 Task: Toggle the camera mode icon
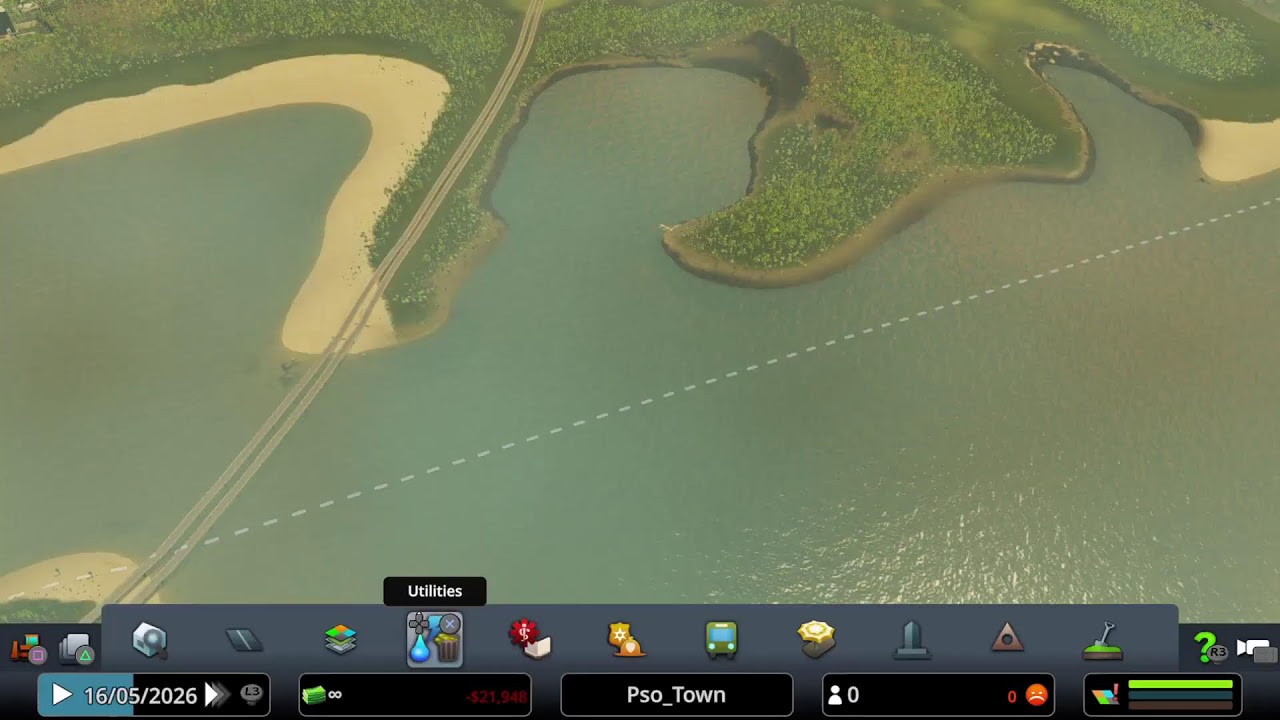[x=1257, y=650]
